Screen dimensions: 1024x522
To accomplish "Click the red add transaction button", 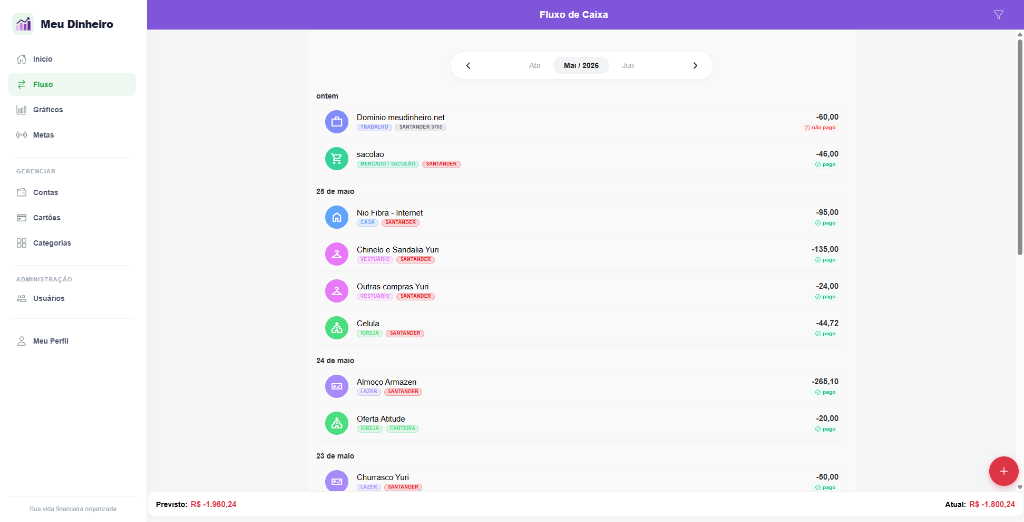I will pyautogui.click(x=1003, y=471).
